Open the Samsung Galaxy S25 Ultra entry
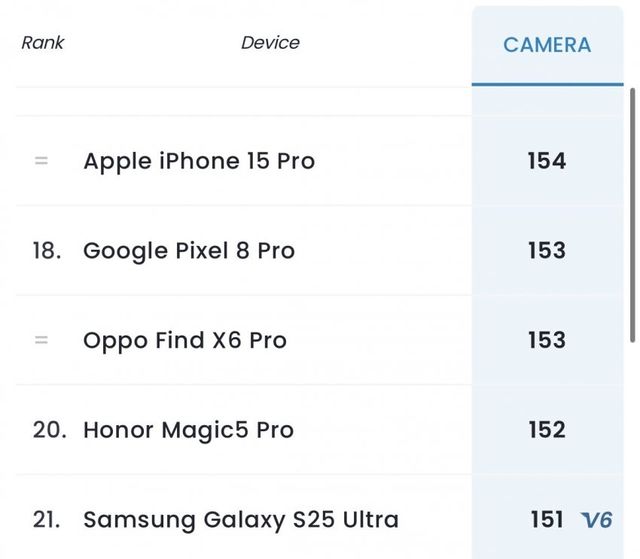 [x=241, y=520]
